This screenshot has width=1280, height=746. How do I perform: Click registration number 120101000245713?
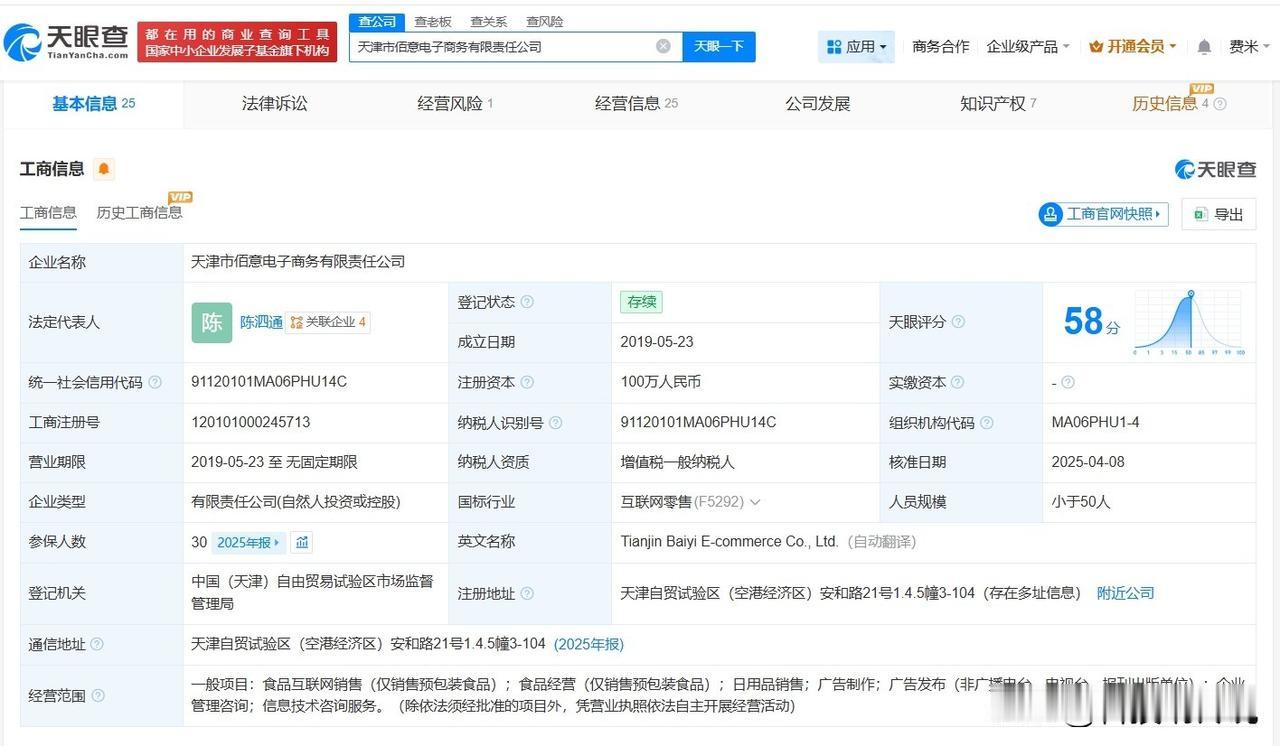[x=251, y=422]
